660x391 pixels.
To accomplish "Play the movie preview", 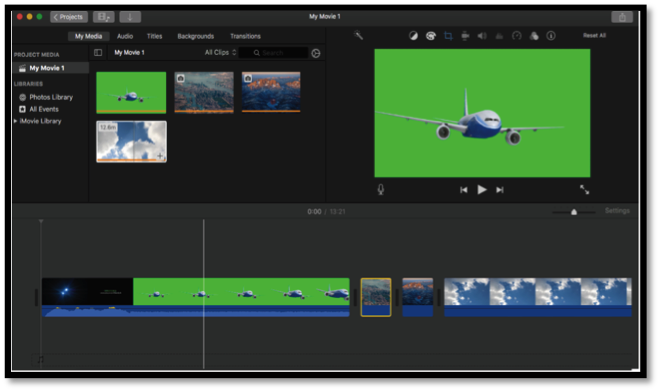I will (482, 190).
